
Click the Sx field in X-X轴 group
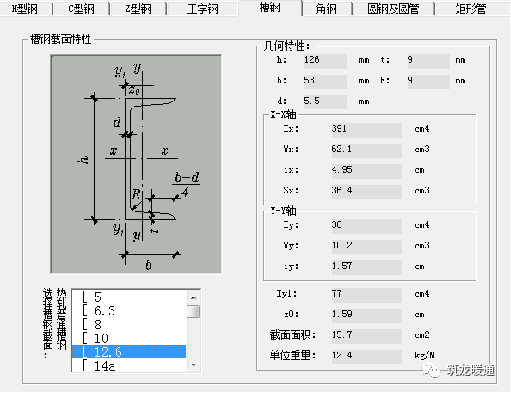pyautogui.click(x=366, y=191)
